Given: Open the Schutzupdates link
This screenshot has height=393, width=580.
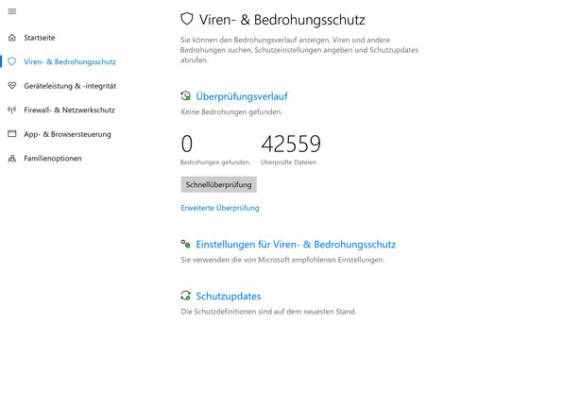Looking at the screenshot, I should coord(228,296).
